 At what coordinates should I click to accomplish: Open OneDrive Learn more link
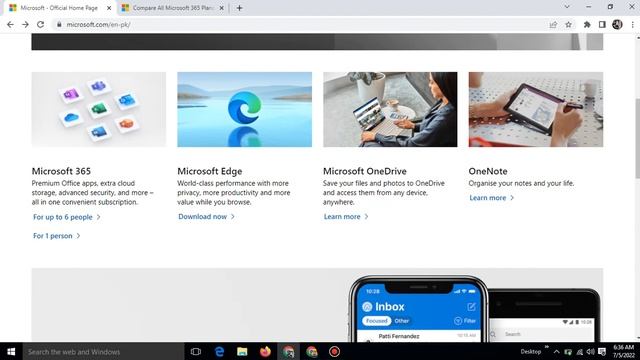pyautogui.click(x=346, y=217)
